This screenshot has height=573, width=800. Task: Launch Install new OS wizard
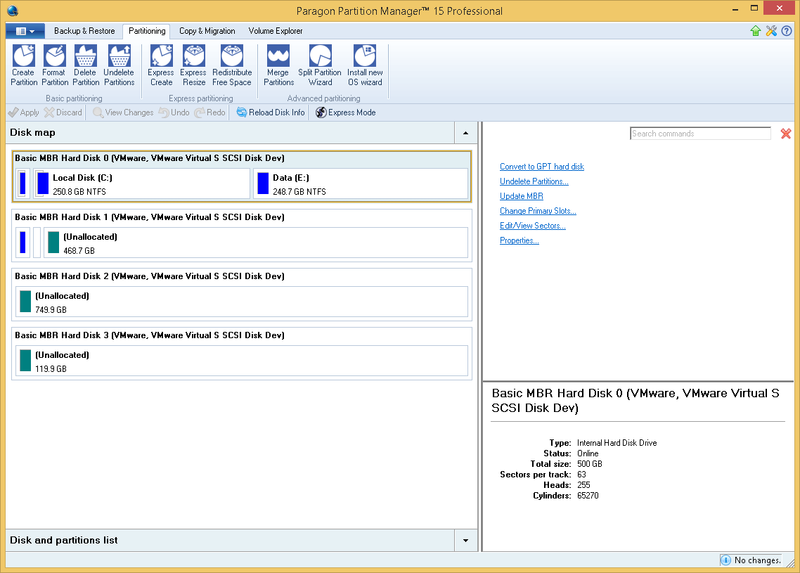point(365,65)
